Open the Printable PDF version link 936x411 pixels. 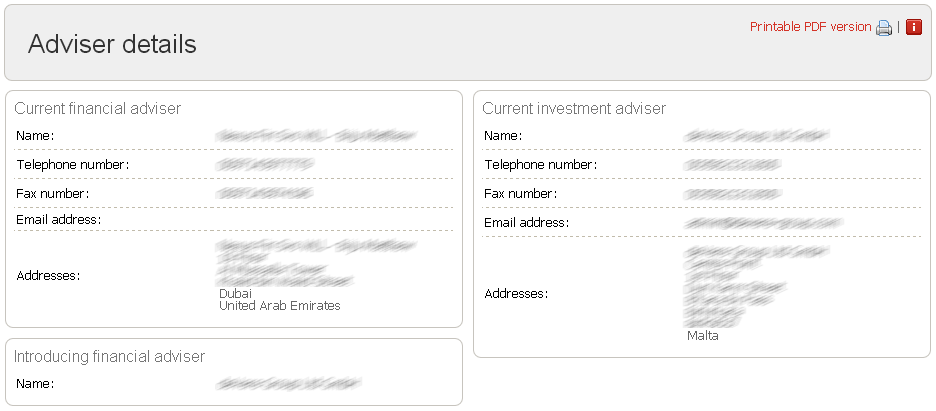pyautogui.click(x=811, y=27)
